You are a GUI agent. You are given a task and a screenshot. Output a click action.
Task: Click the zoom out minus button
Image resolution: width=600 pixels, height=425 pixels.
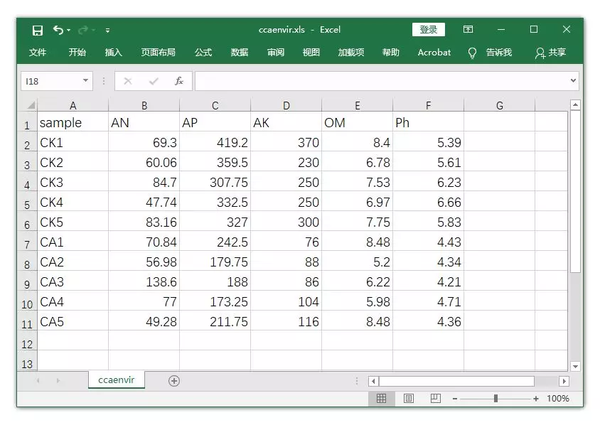tap(455, 399)
